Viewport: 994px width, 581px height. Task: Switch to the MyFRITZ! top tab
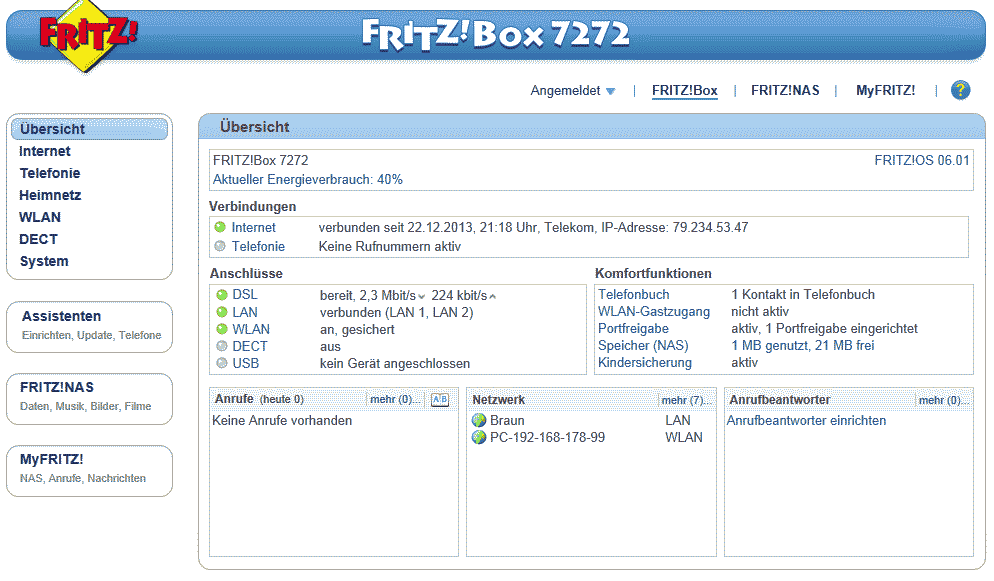(886, 91)
